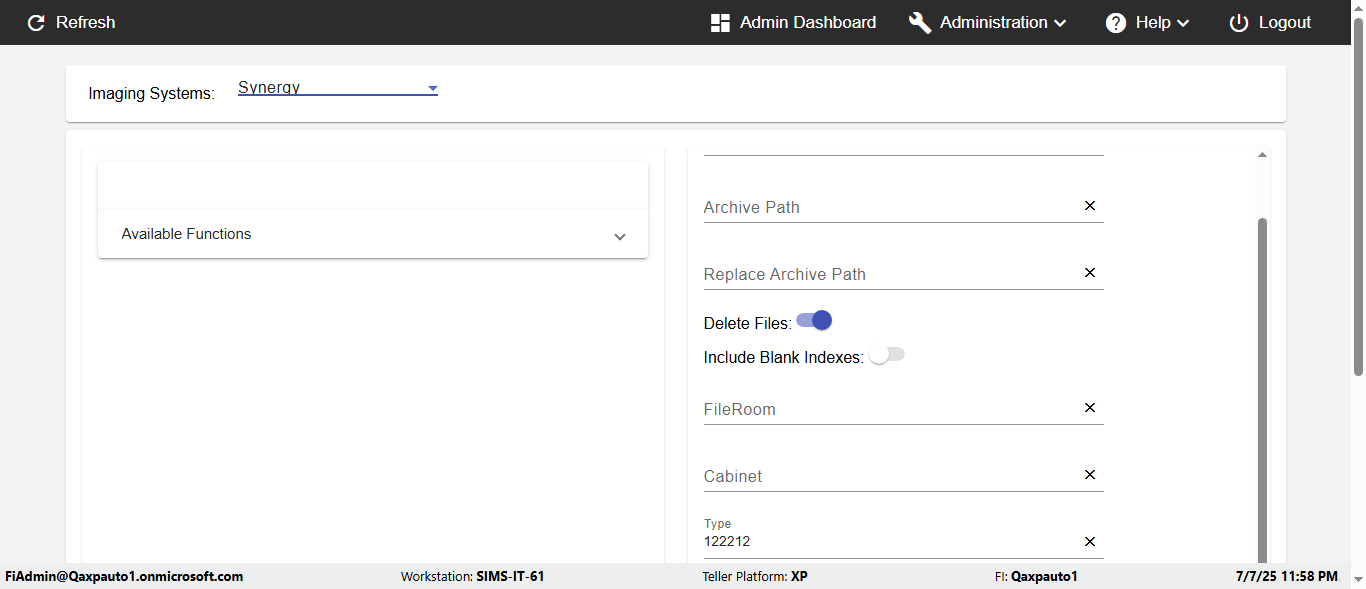This screenshot has width=1366, height=589.
Task: Open the Administration menu
Action: coord(1003,23)
